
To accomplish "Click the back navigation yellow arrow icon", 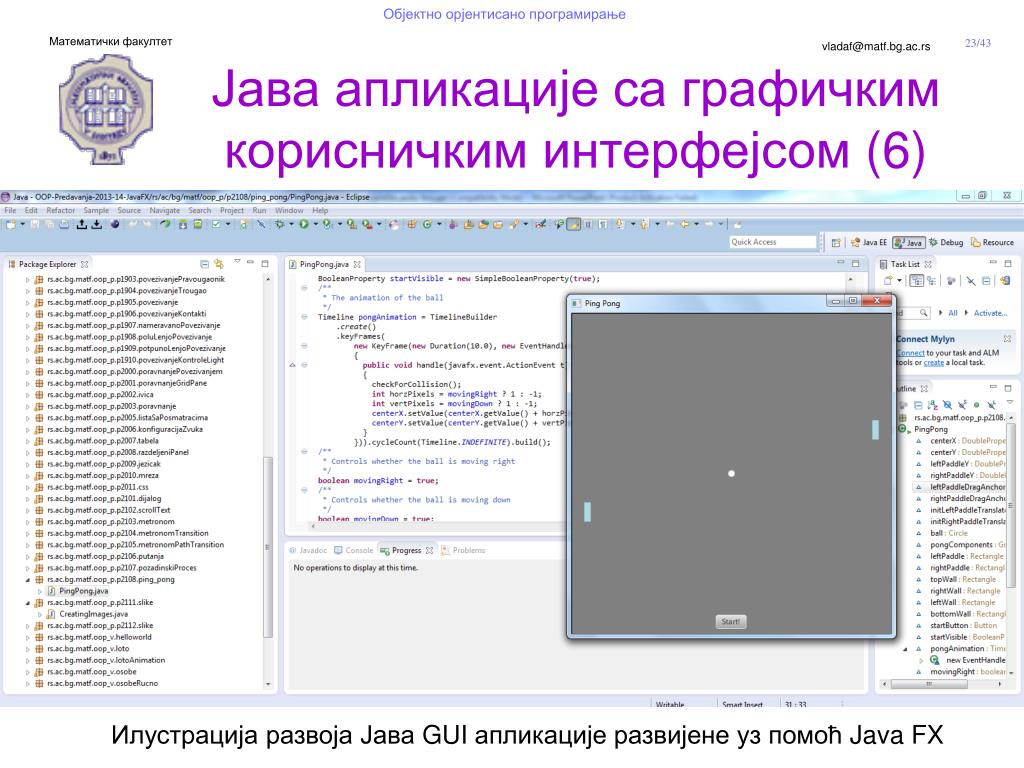I will pos(684,224).
